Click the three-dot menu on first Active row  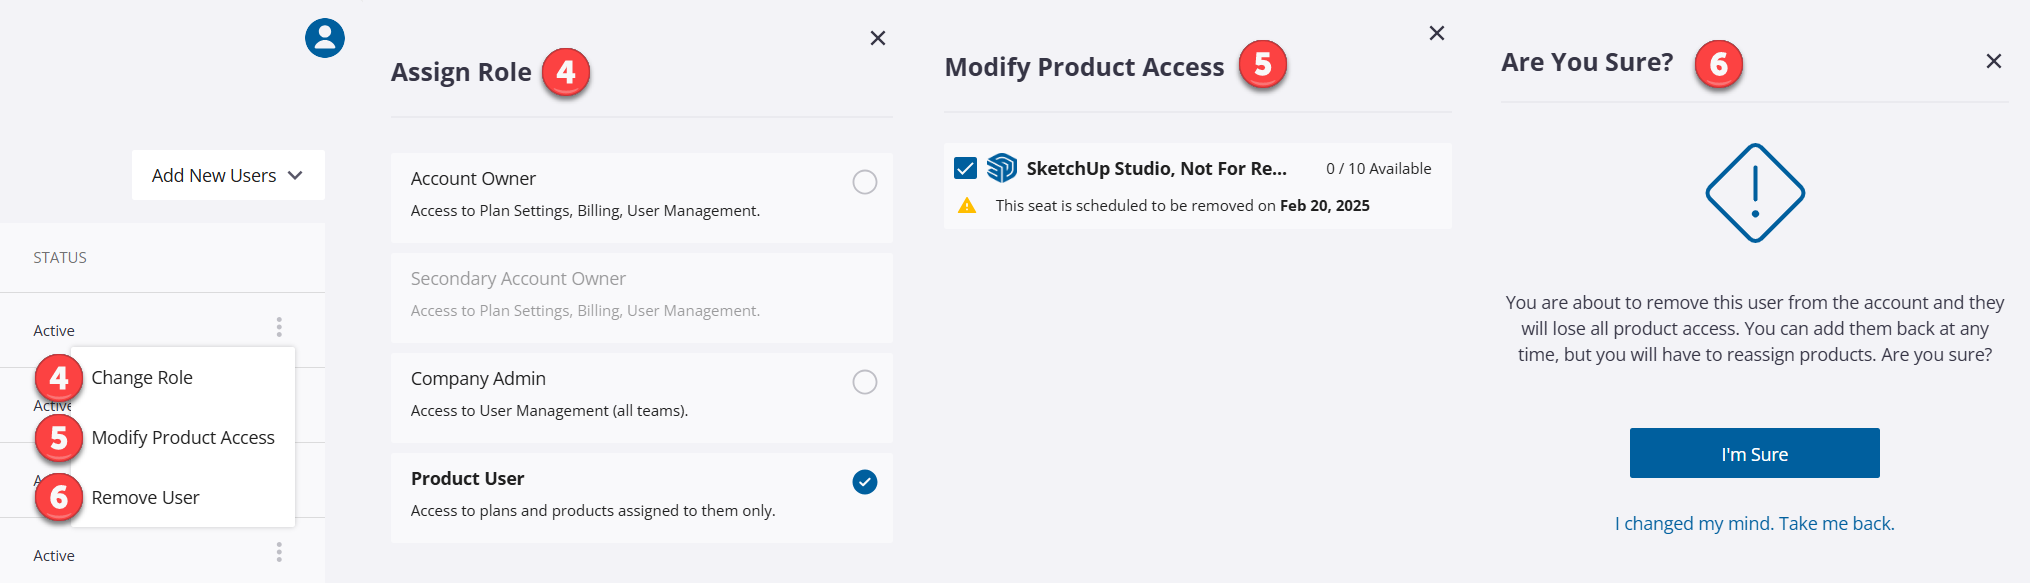(x=279, y=327)
